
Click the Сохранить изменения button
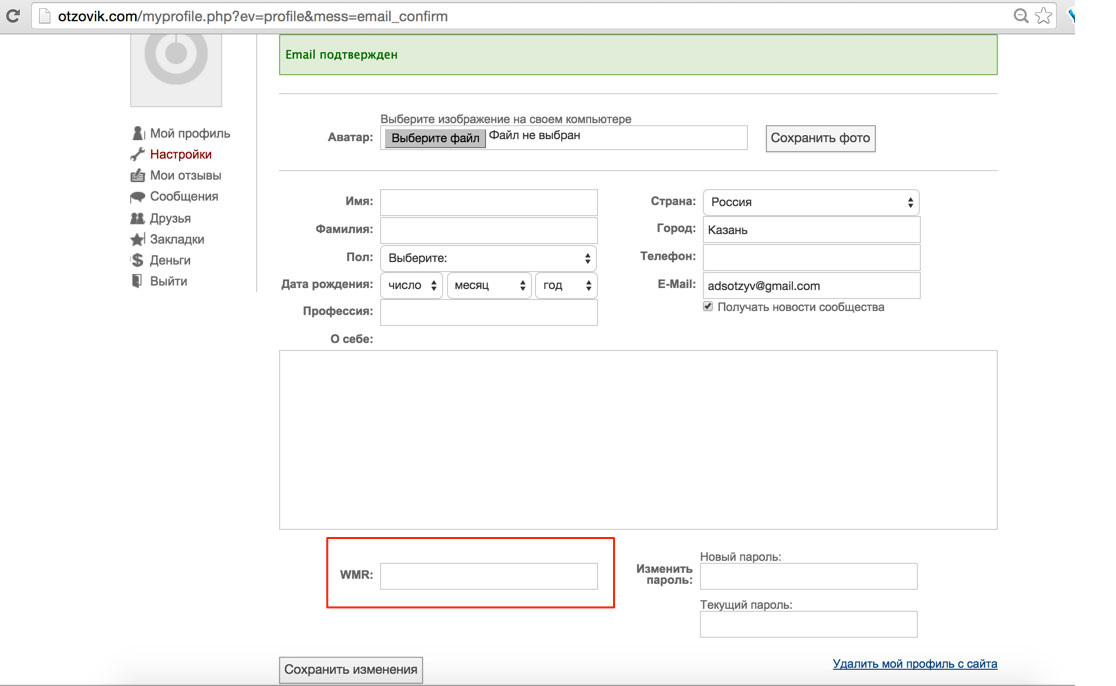click(x=351, y=670)
